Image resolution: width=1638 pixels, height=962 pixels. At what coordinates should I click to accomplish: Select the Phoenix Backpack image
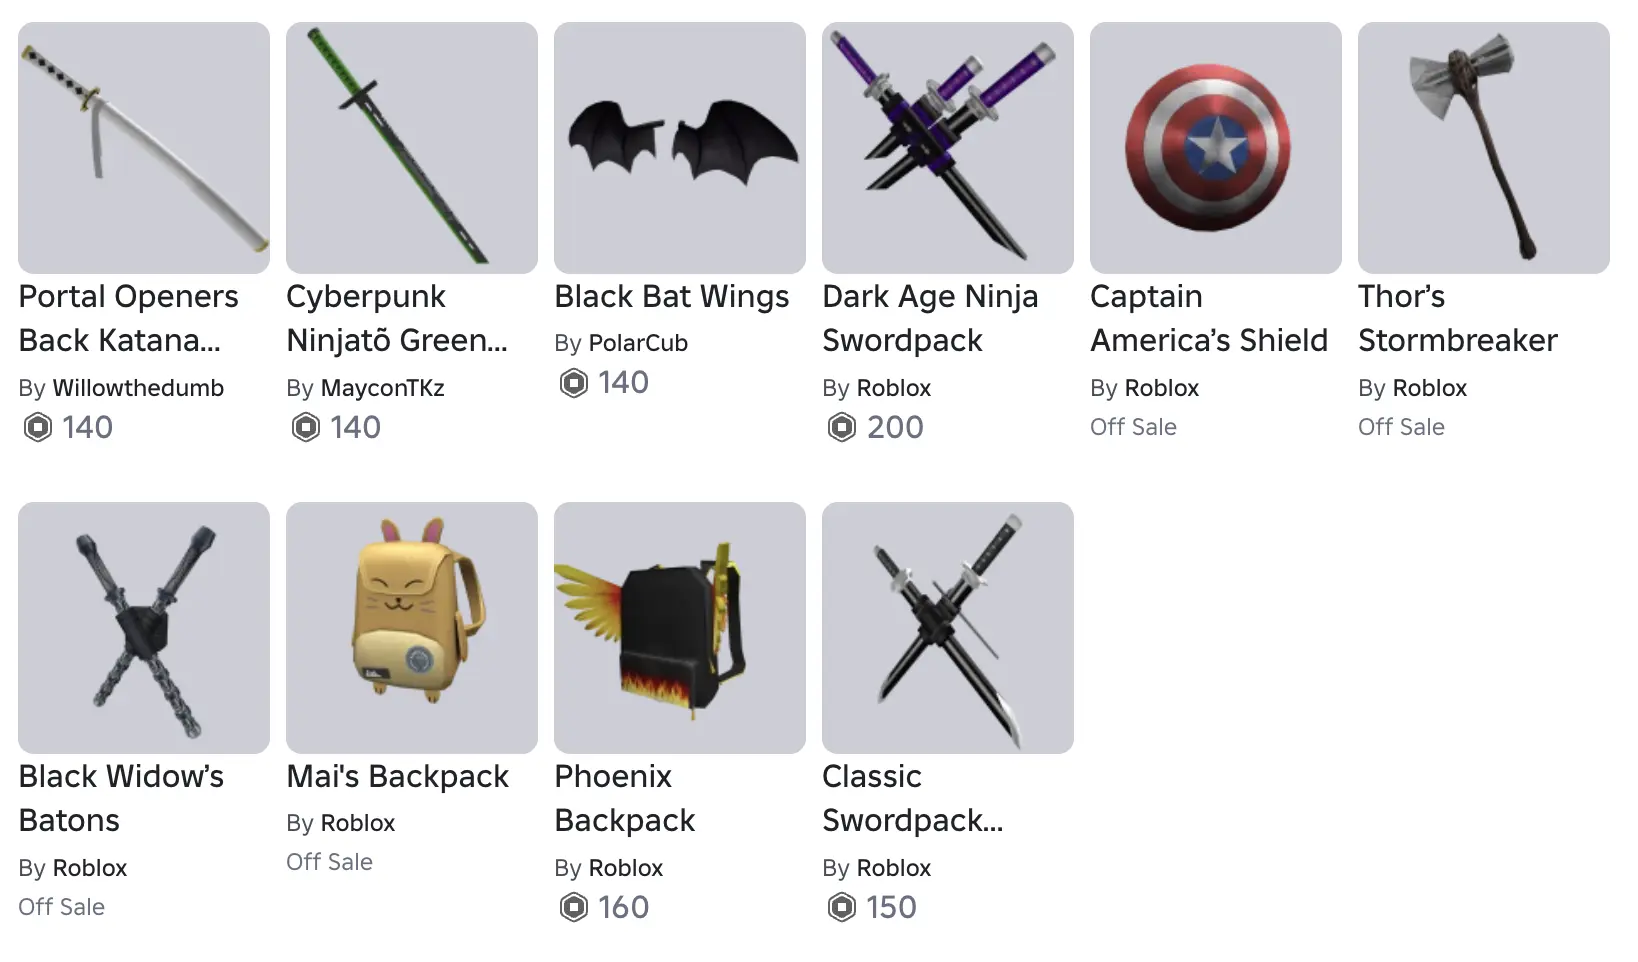(680, 628)
